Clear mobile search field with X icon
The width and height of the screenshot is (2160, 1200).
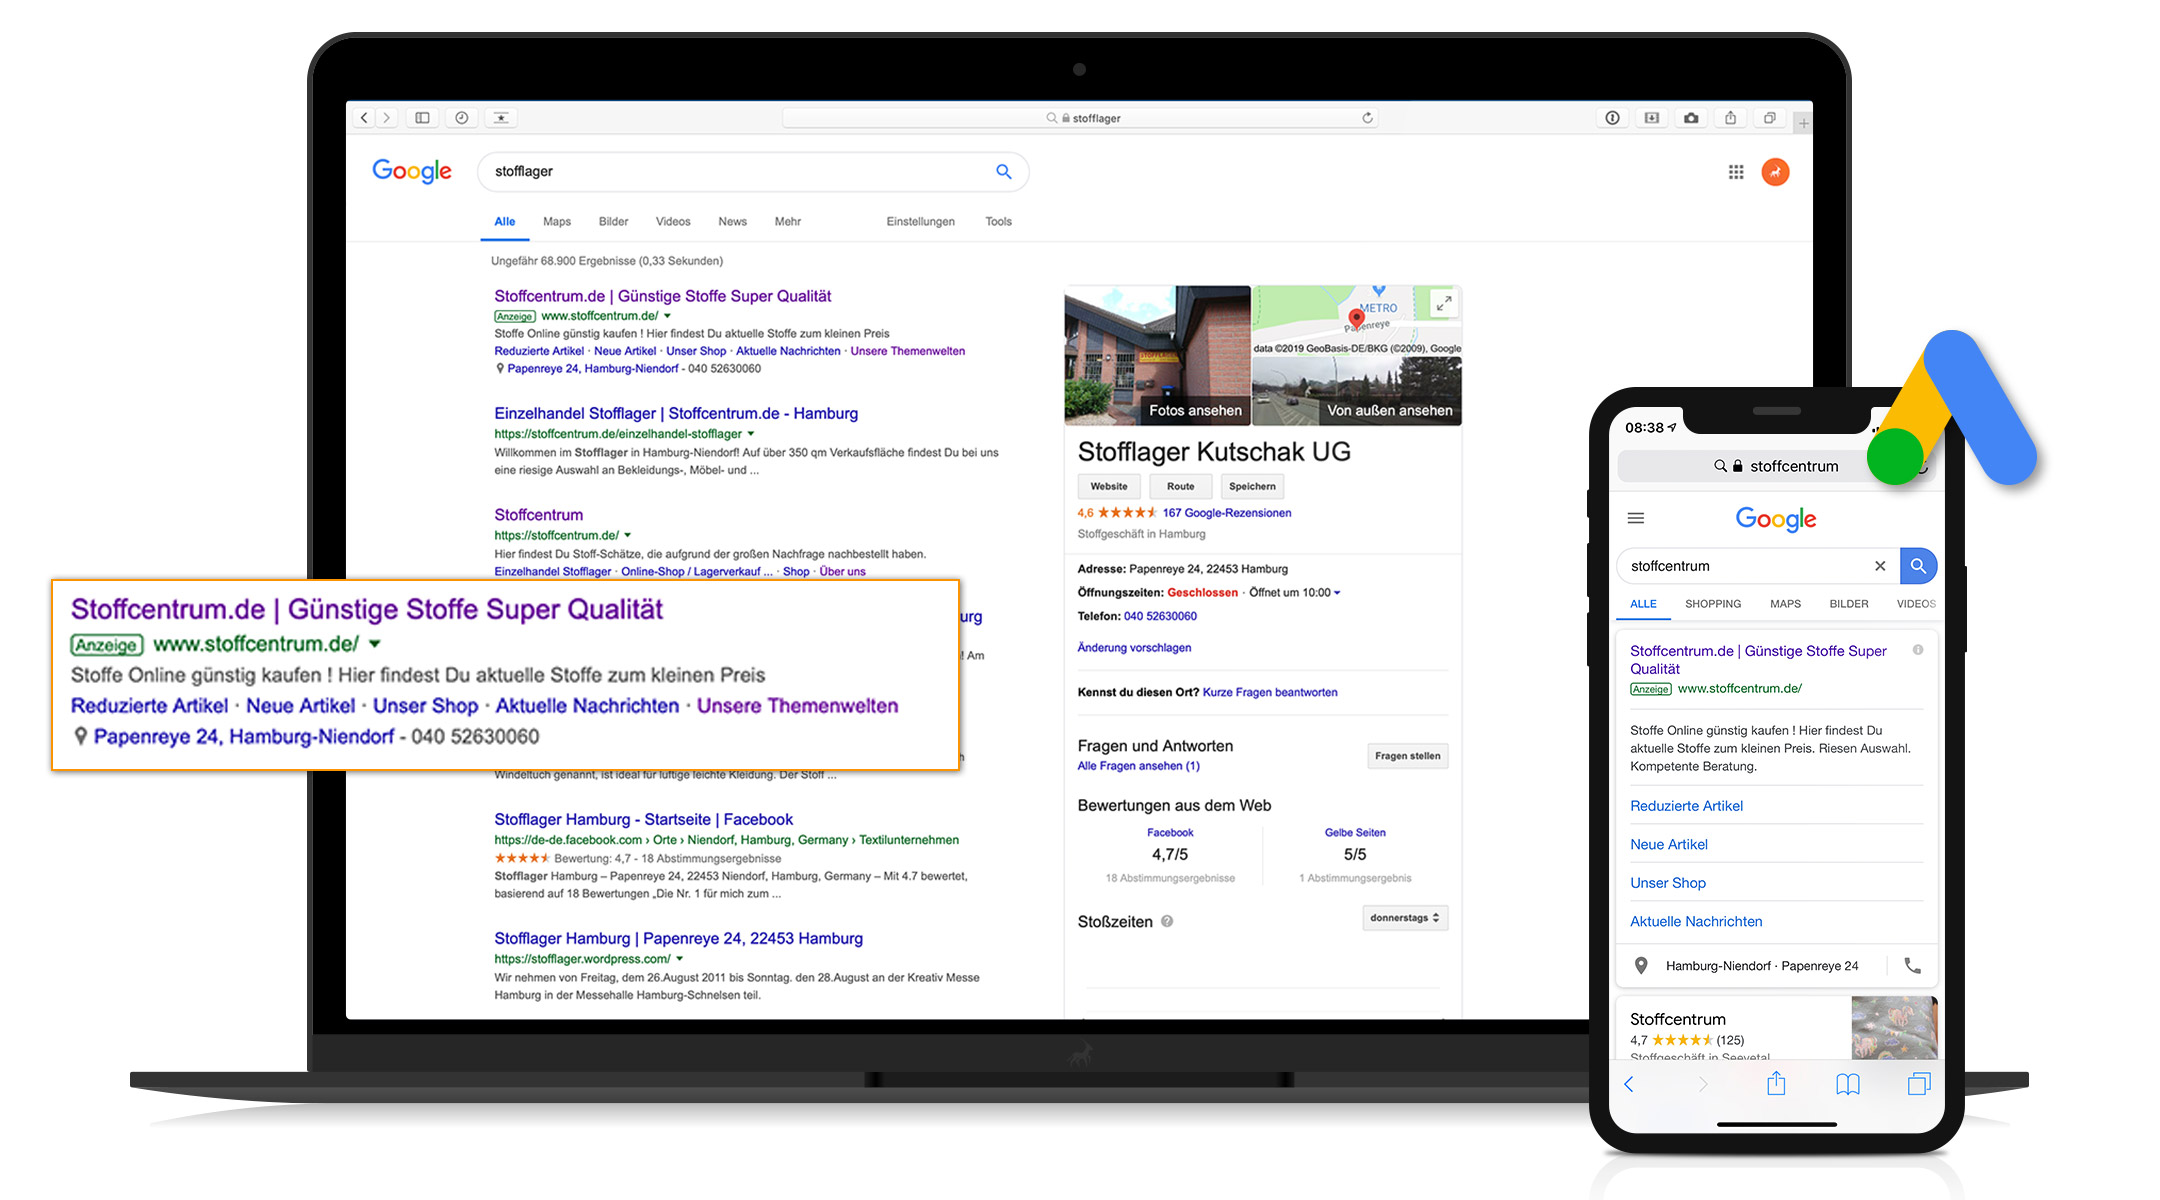[1880, 566]
